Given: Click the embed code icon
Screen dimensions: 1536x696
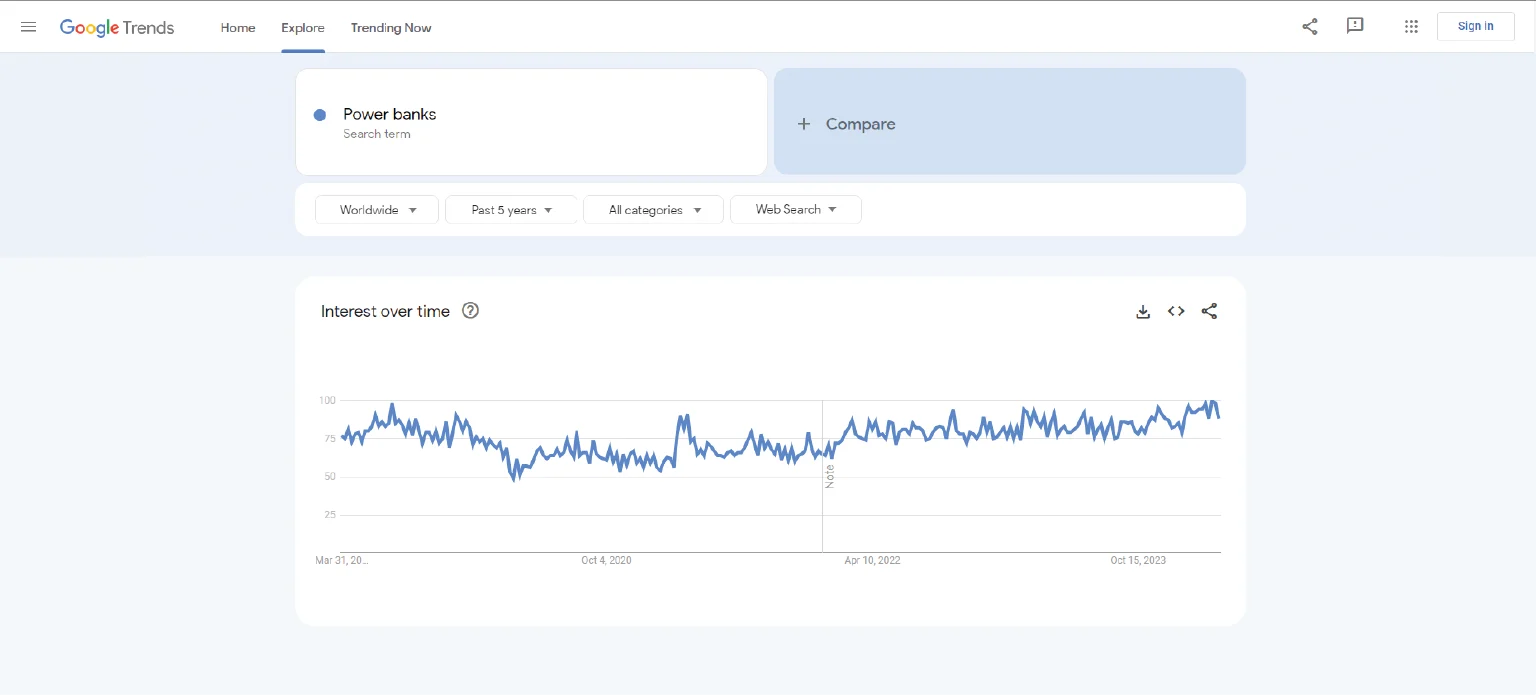Looking at the screenshot, I should tap(1176, 312).
